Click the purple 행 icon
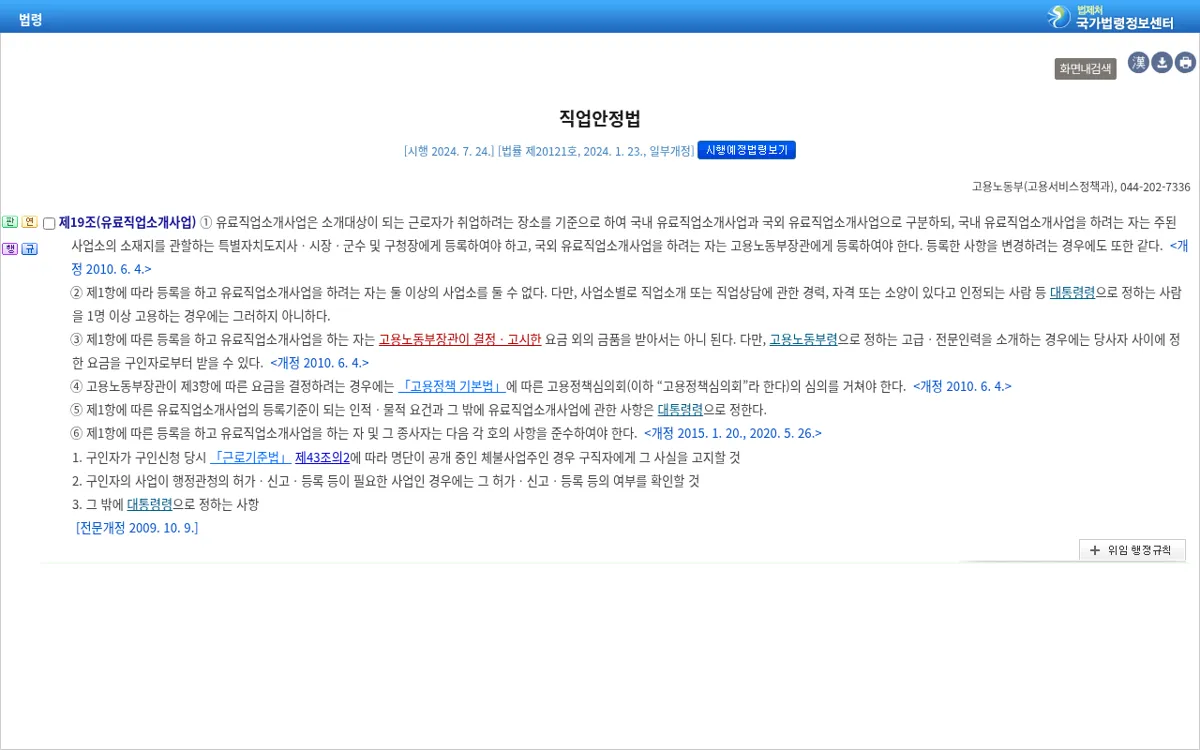The width and height of the screenshot is (1200, 750). click(x=10, y=248)
